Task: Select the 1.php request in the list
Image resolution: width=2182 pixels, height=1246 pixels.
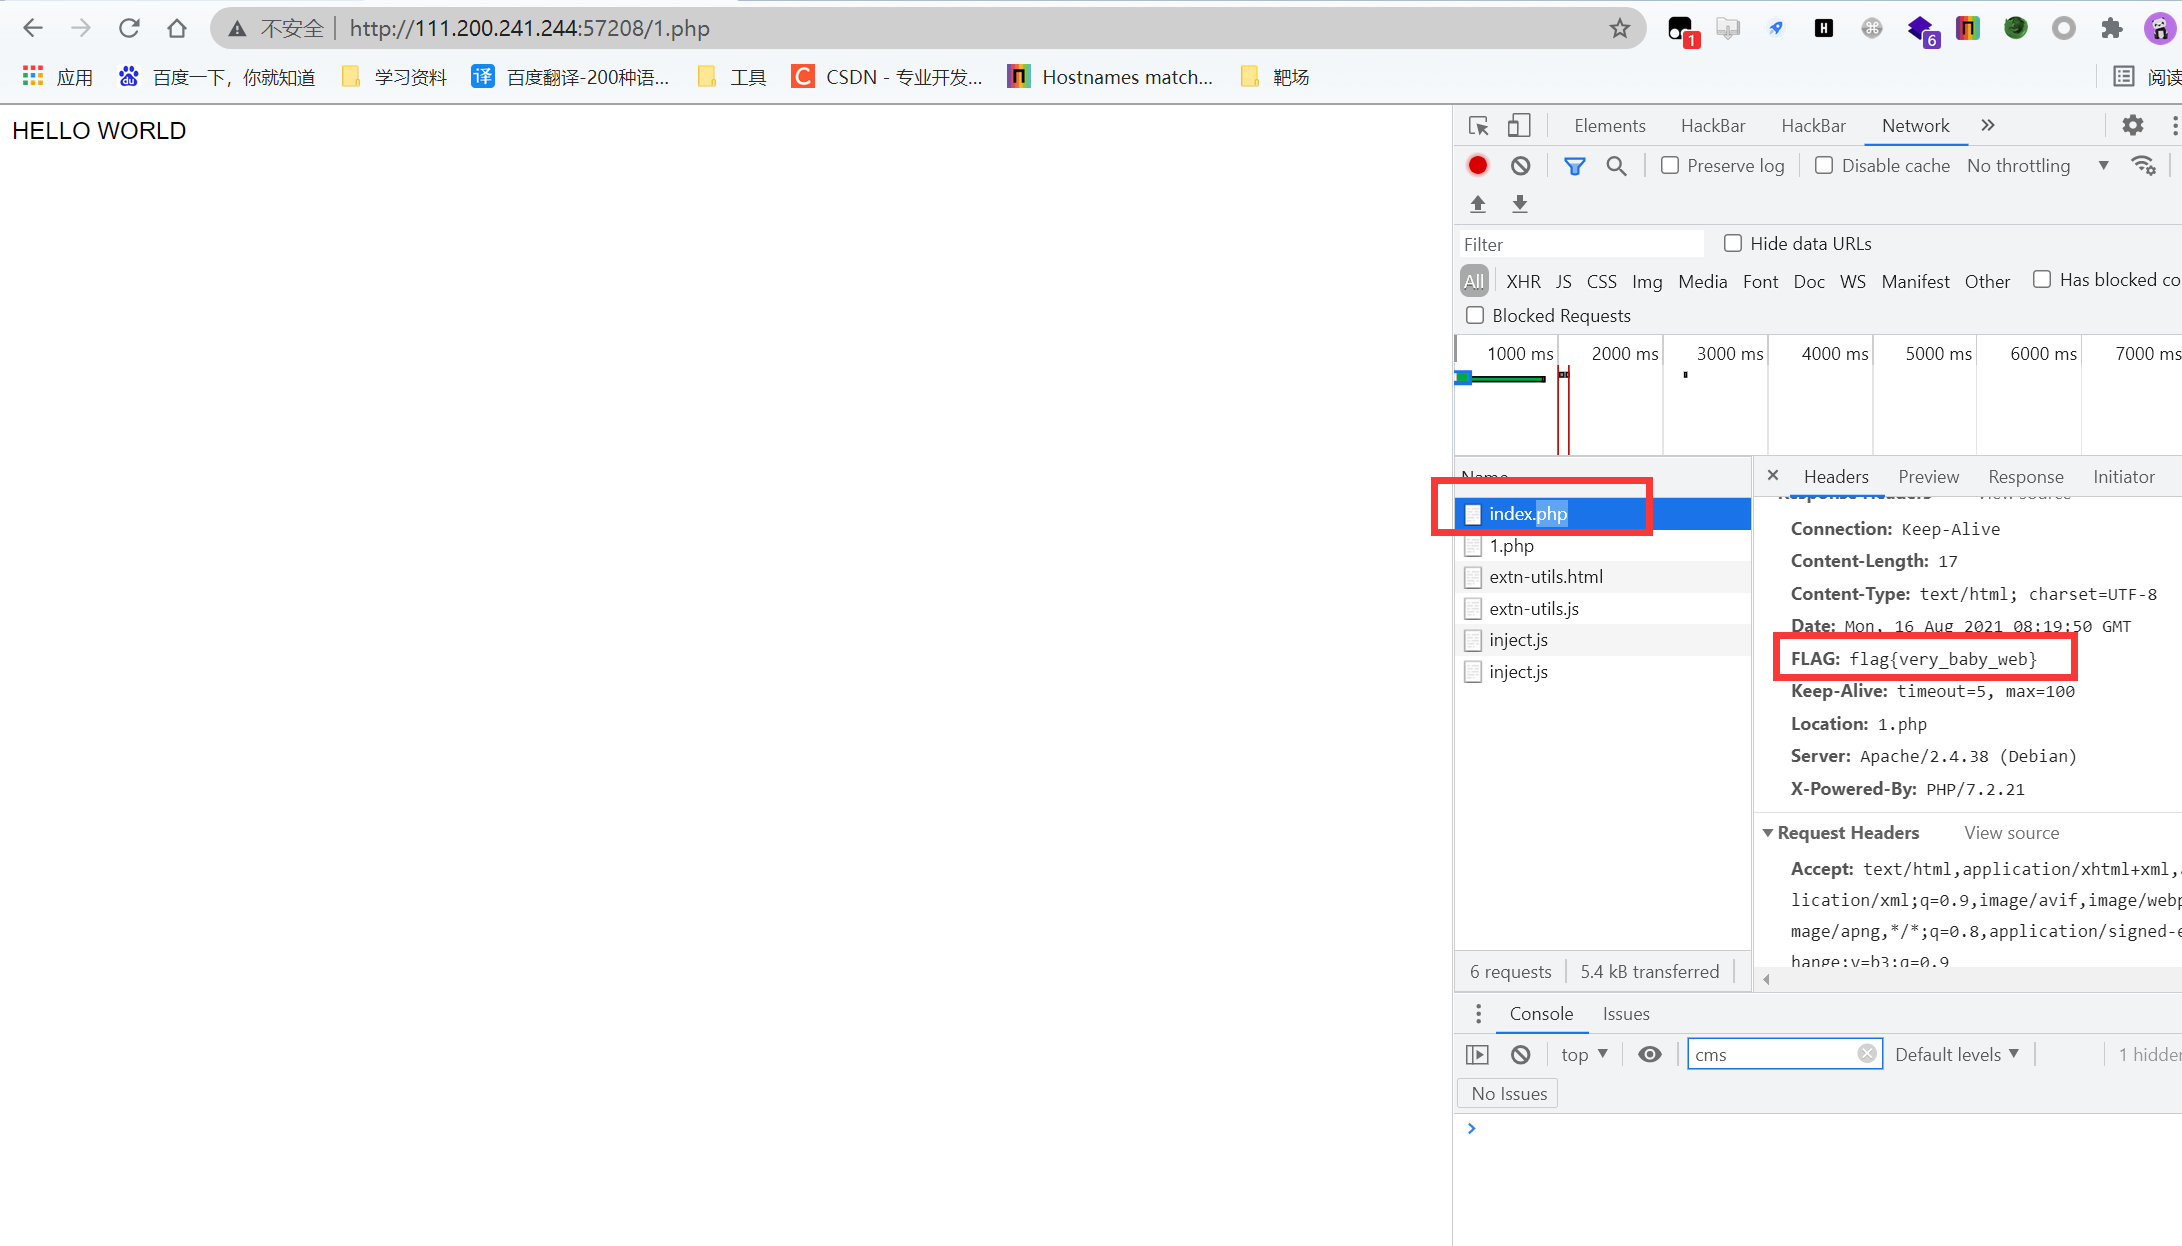Action: pyautogui.click(x=1511, y=546)
